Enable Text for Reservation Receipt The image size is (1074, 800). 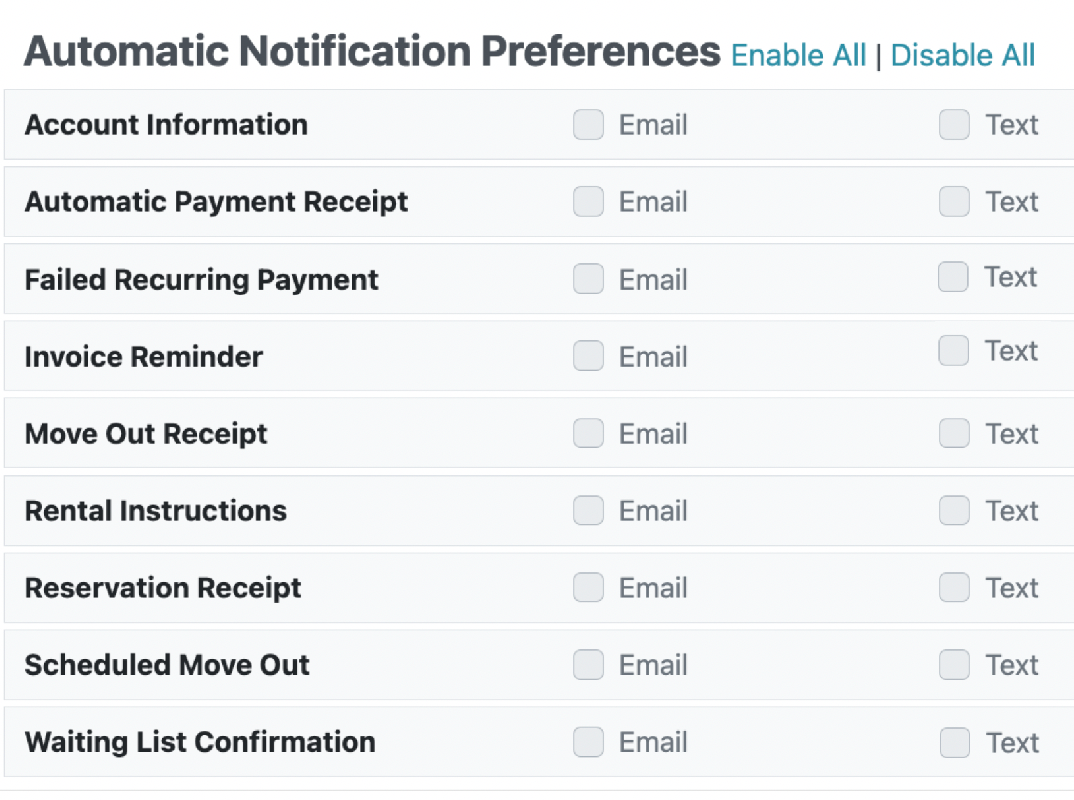954,587
